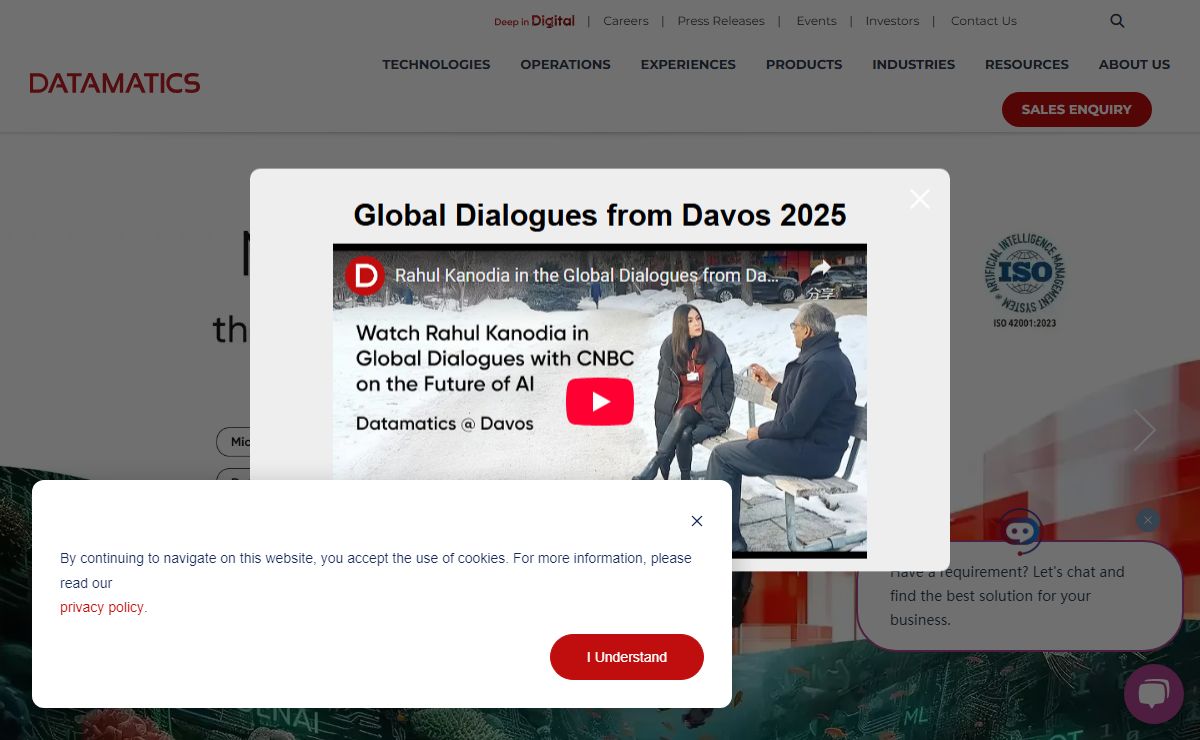This screenshot has height=740, width=1200.
Task: Go to next carousel slide arrow
Action: point(1145,430)
